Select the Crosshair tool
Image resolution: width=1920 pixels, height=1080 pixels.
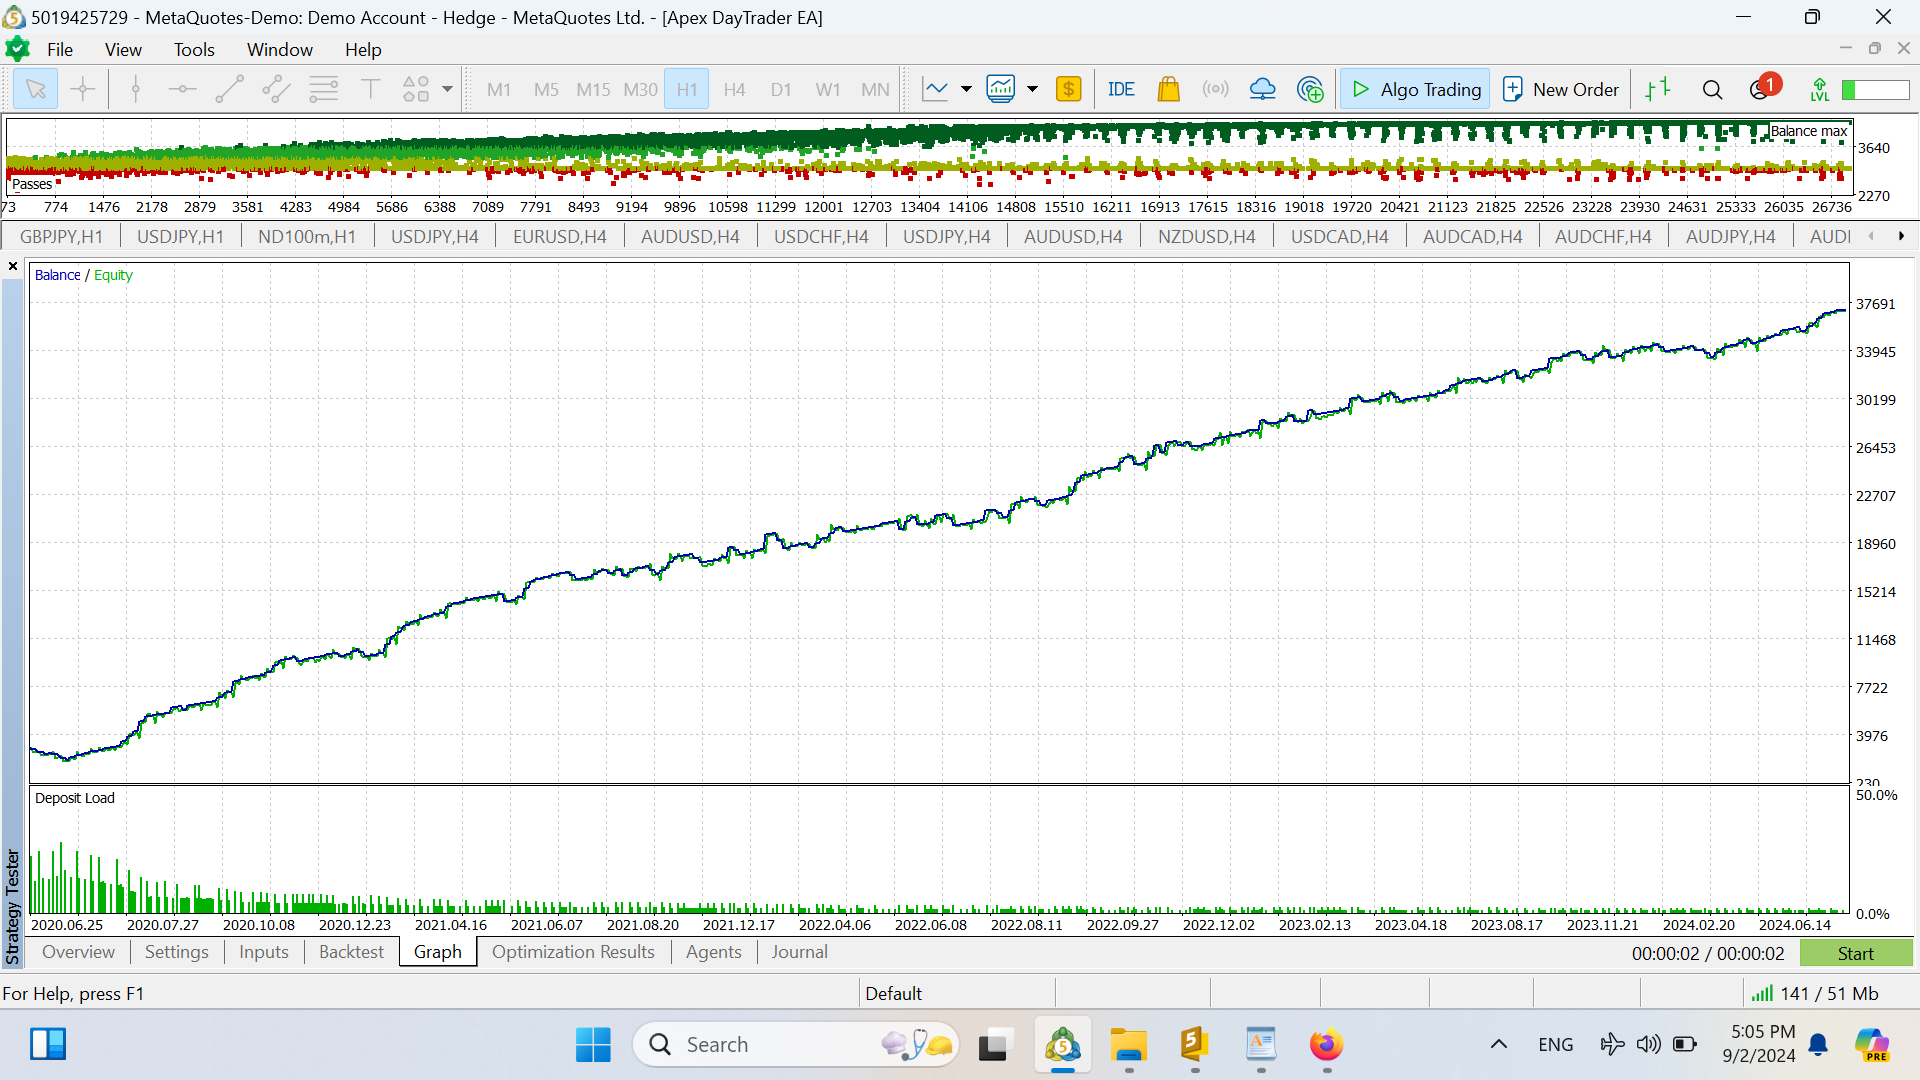[83, 88]
